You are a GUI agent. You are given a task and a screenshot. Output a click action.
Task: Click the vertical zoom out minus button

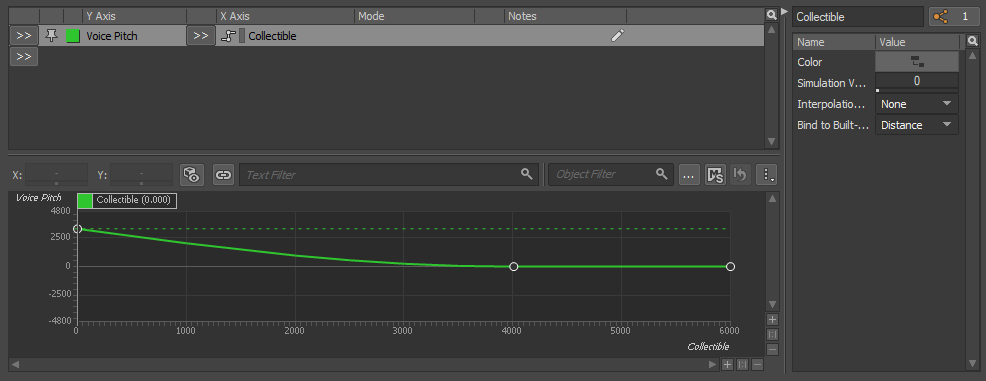click(773, 350)
